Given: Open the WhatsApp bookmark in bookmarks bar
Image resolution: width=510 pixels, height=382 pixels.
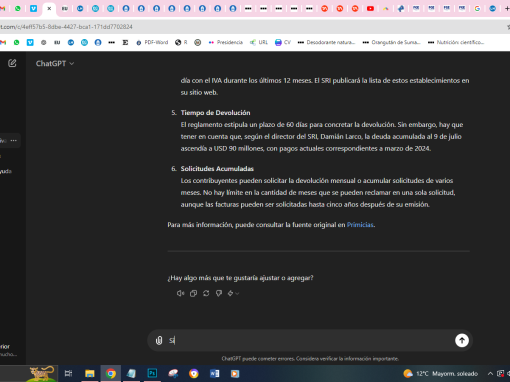Looking at the screenshot, I should pyautogui.click(x=16, y=42).
